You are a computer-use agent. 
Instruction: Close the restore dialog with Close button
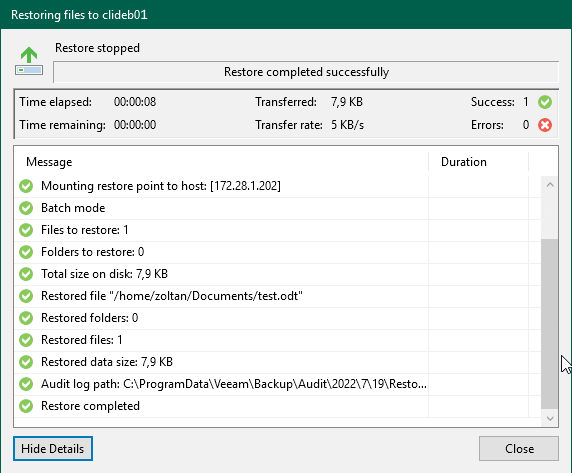519,449
